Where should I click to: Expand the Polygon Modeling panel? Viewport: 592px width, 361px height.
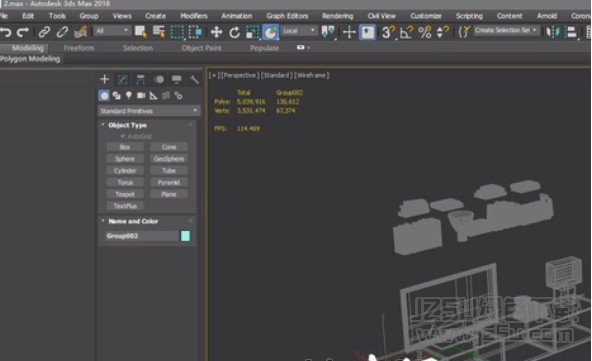(30, 59)
